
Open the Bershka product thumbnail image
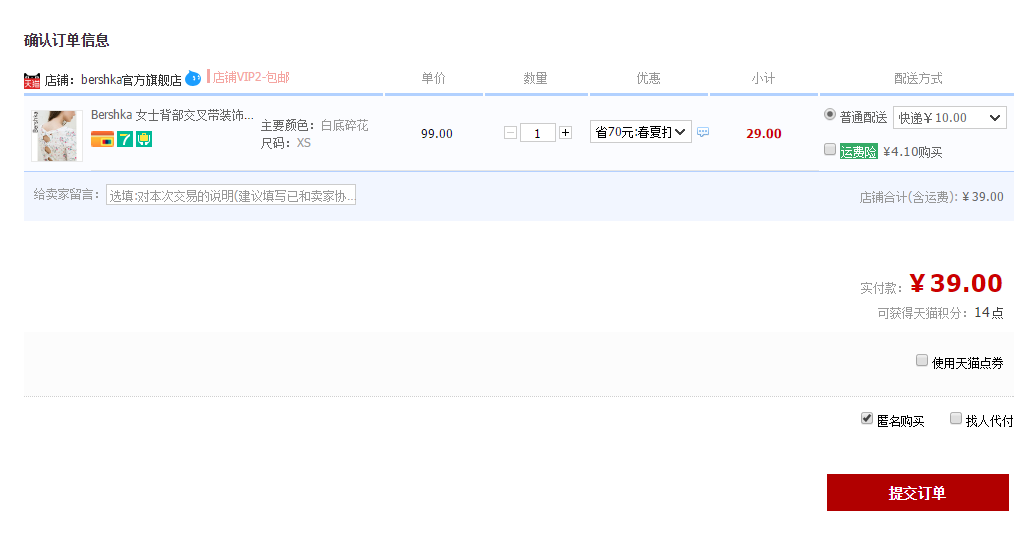(57, 136)
